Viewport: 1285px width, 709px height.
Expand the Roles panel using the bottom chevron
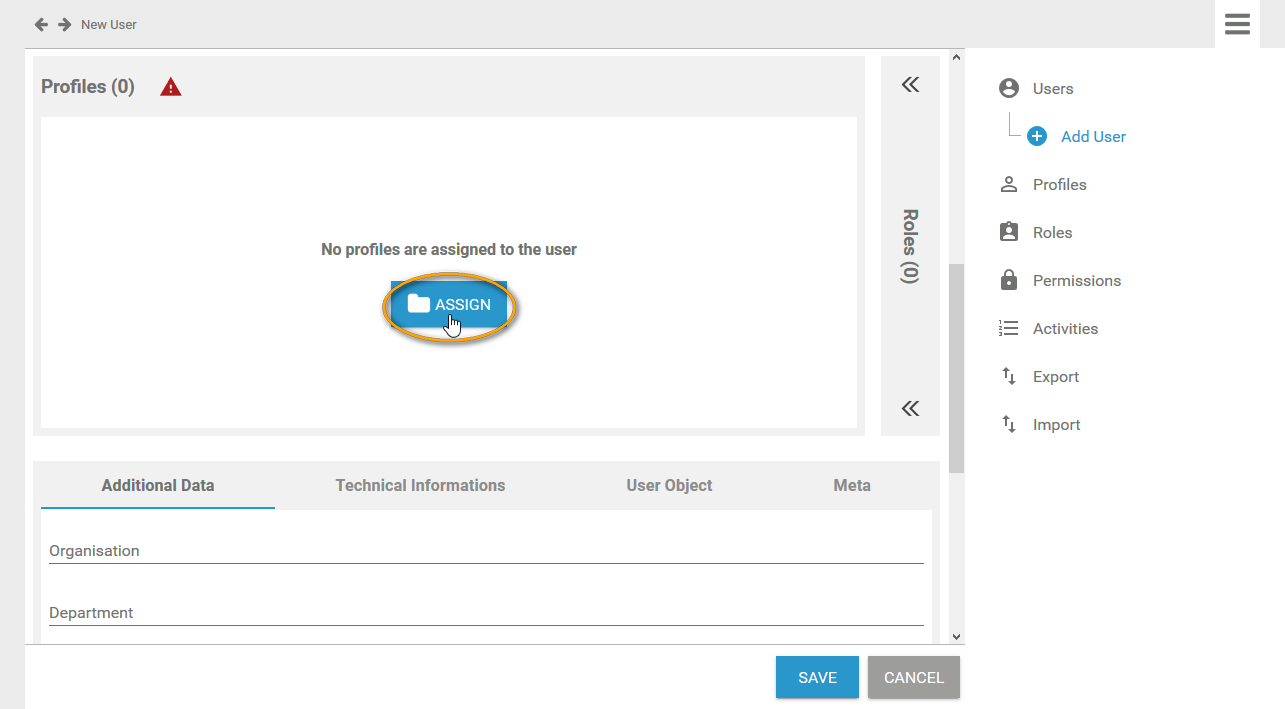pos(910,408)
